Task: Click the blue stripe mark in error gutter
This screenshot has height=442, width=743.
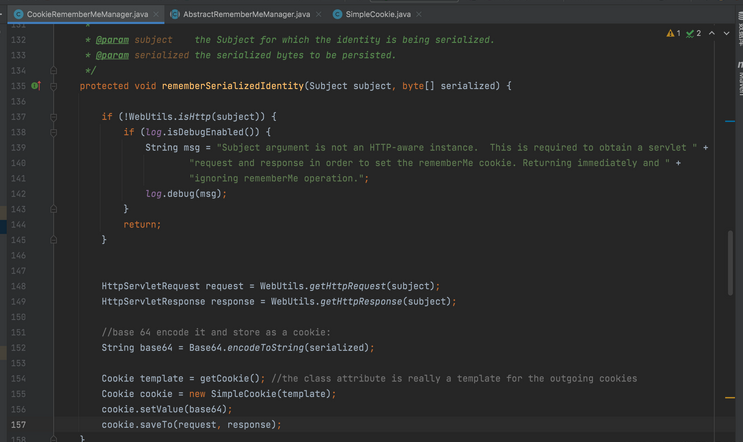Action: point(730,121)
